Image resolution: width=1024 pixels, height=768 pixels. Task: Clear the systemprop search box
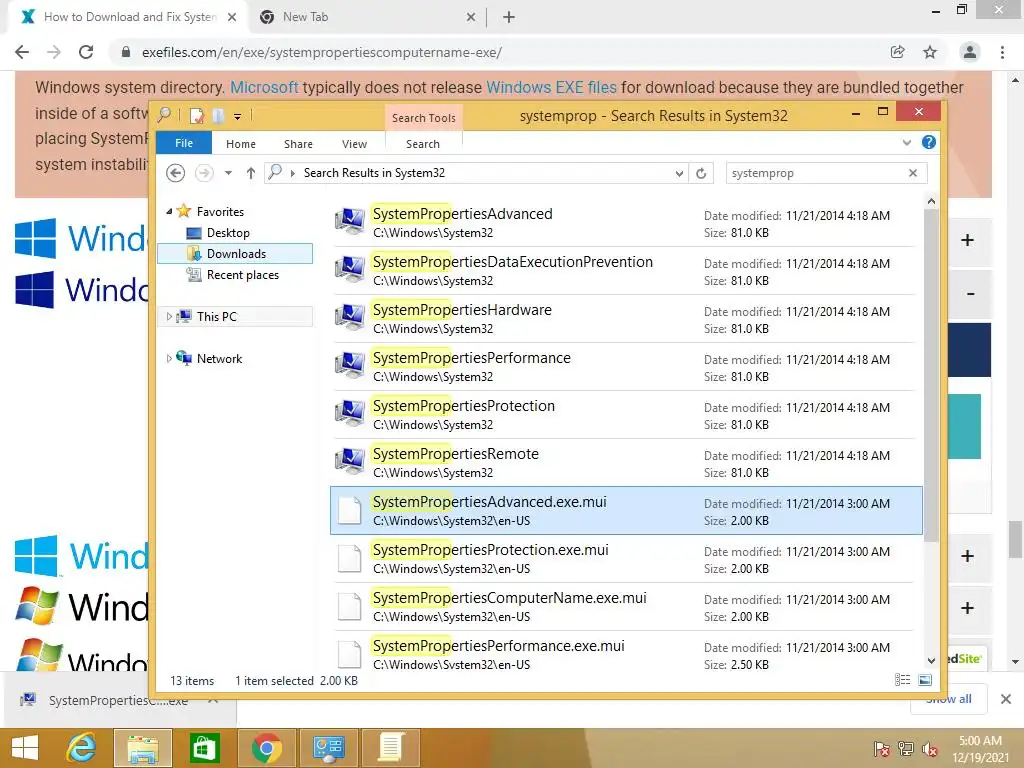913,173
